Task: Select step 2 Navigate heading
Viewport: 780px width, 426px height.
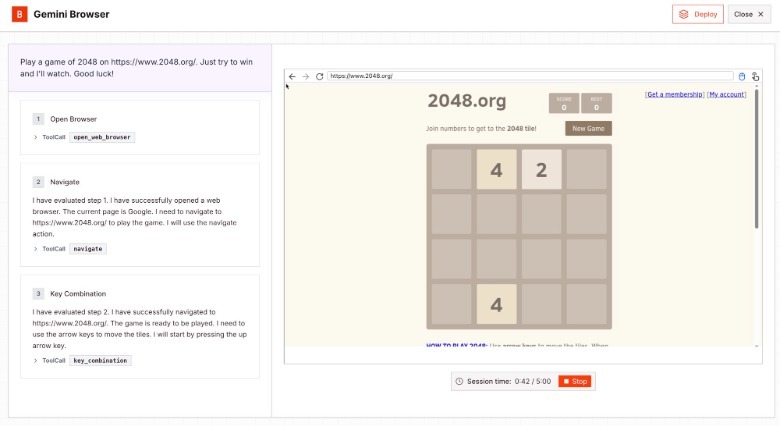Action: click(65, 182)
